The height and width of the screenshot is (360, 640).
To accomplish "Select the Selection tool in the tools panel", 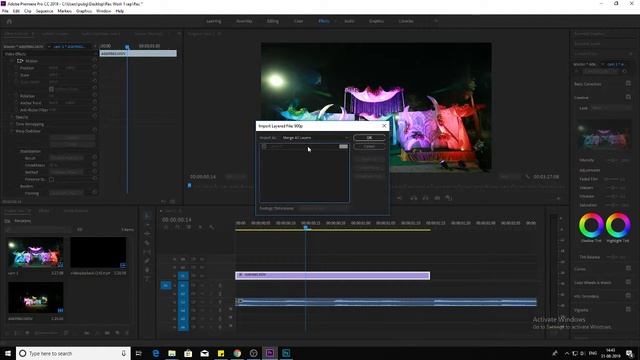I will 148,216.
